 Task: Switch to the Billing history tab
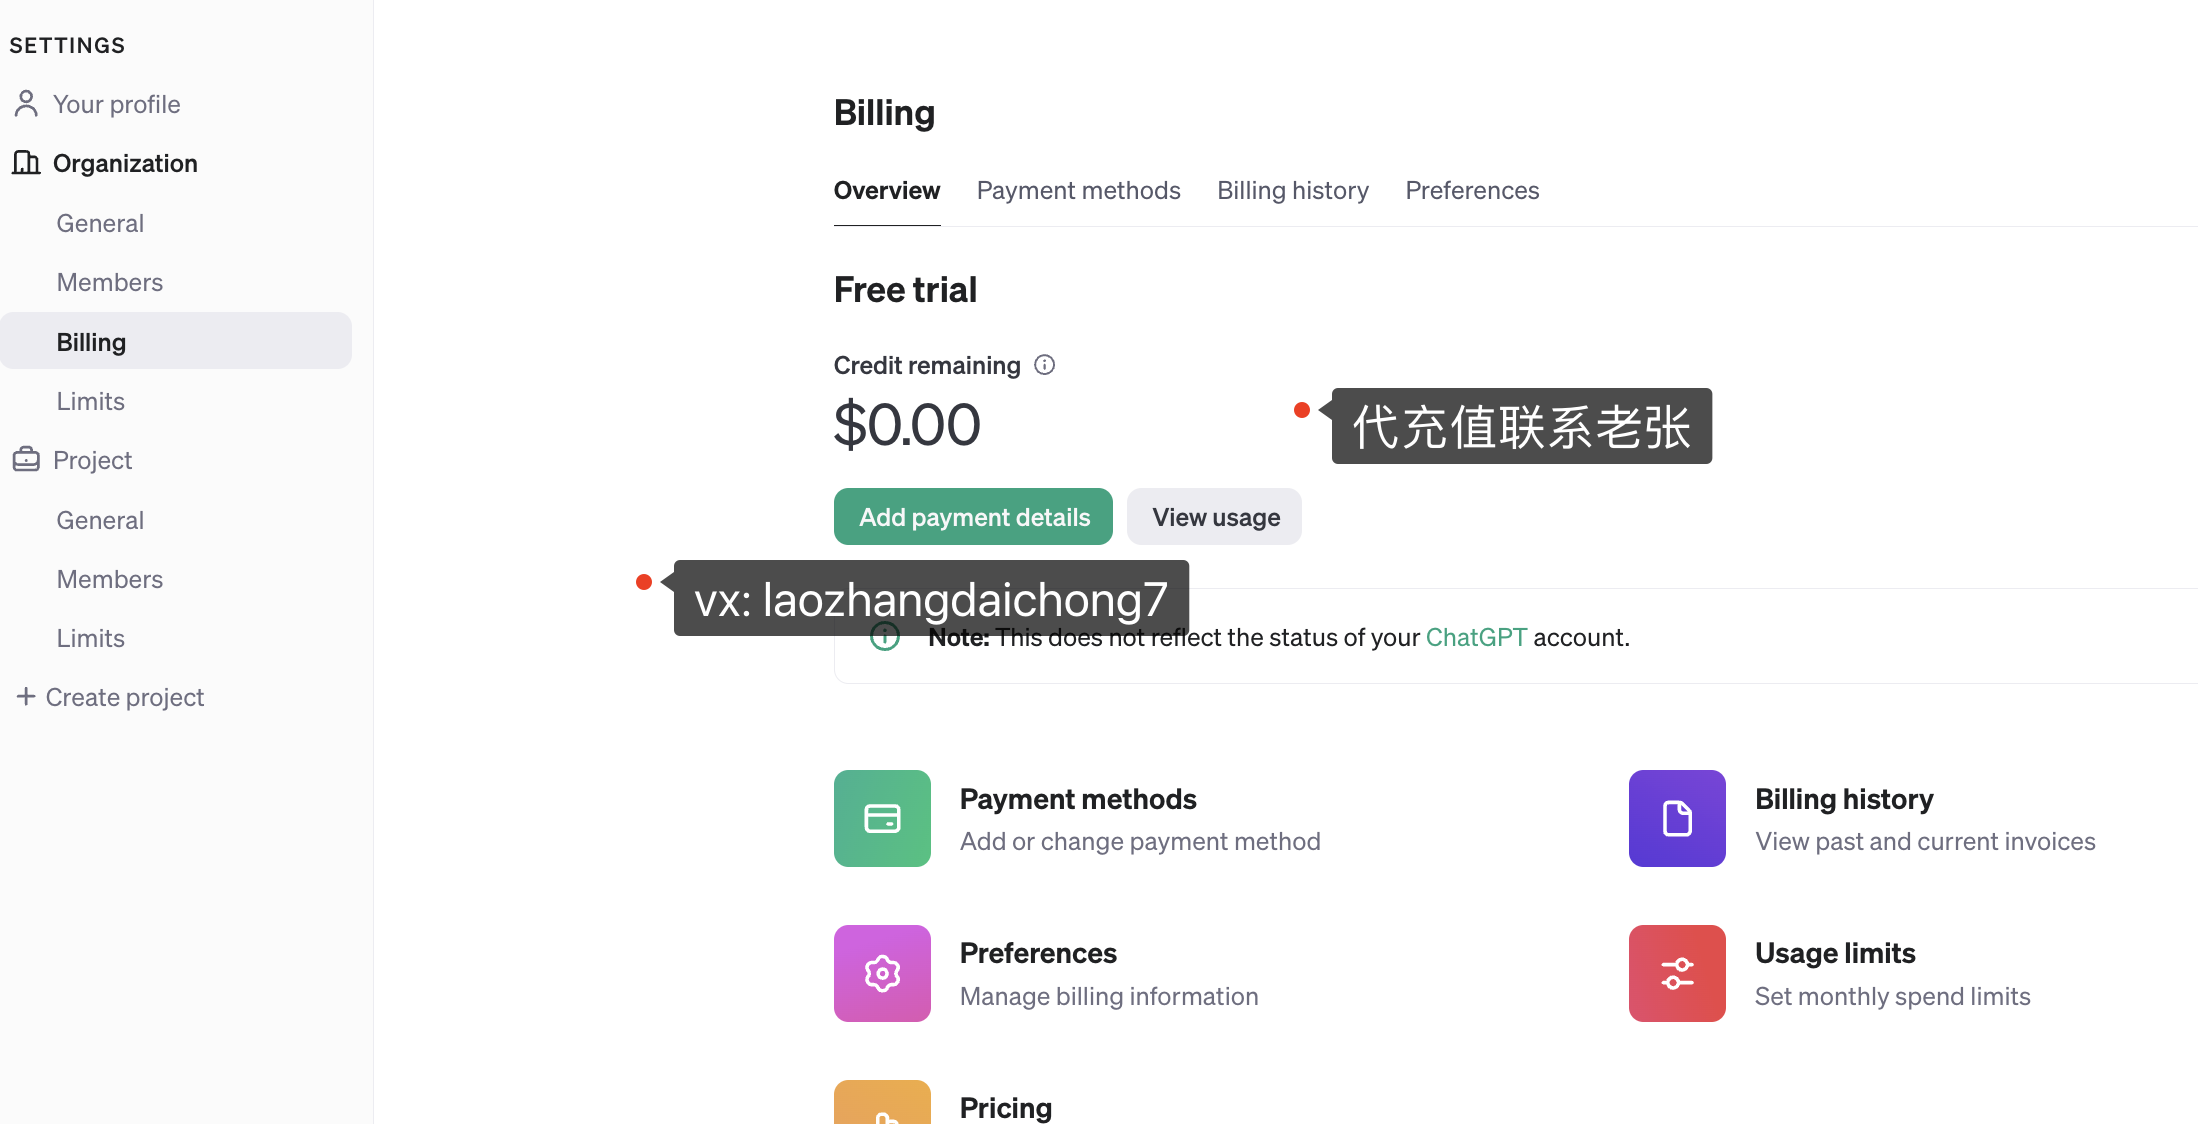coord(1293,190)
